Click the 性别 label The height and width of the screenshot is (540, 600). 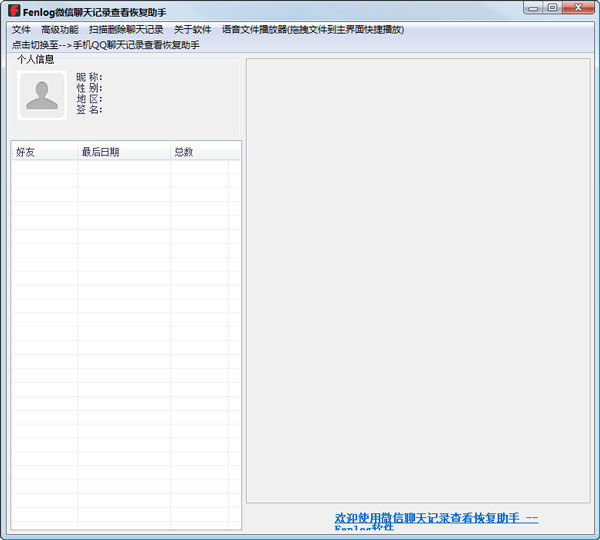tap(89, 88)
